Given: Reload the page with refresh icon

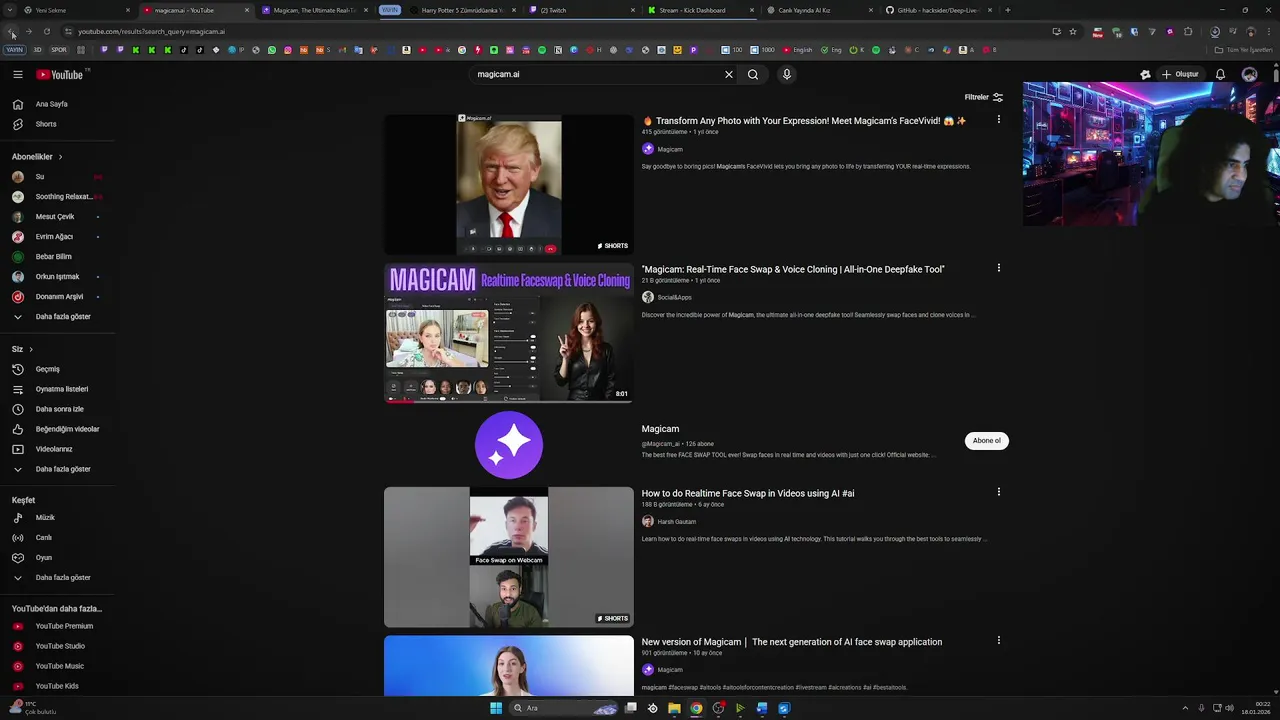Looking at the screenshot, I should (46, 31).
